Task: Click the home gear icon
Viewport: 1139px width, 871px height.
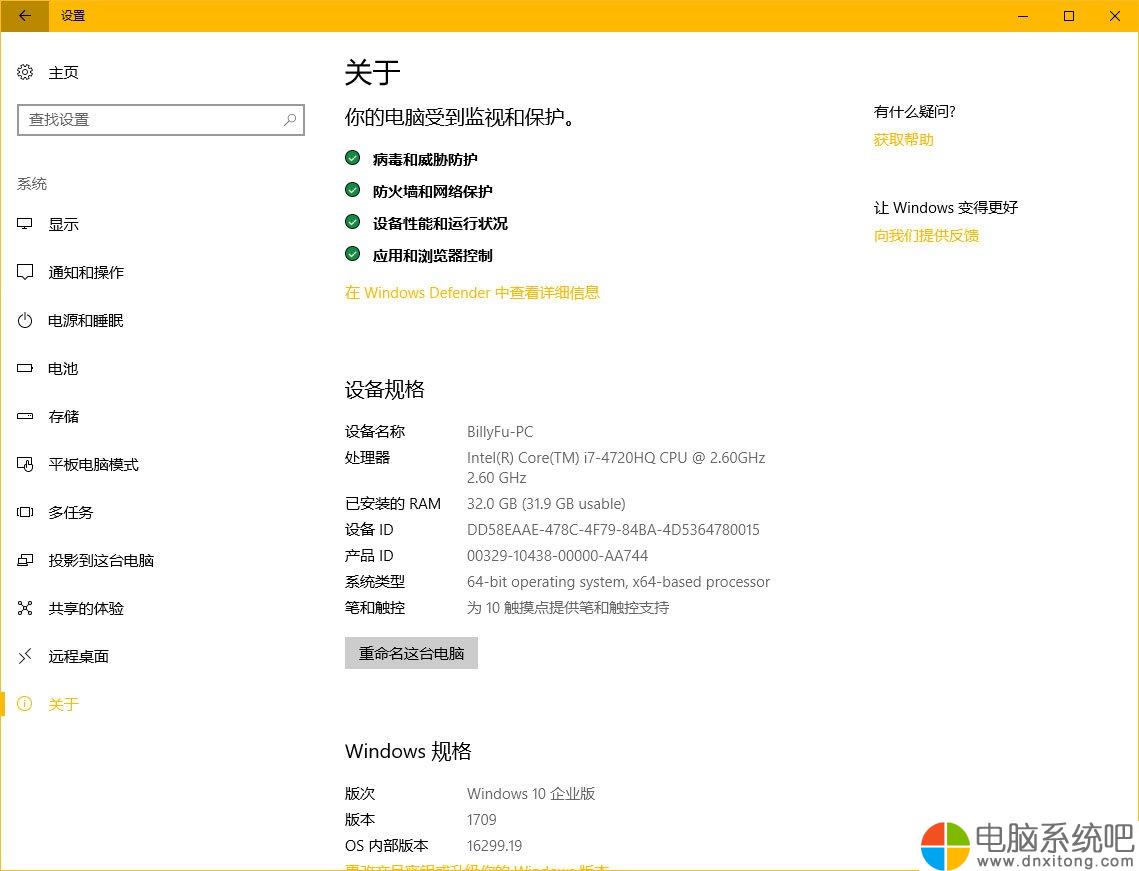Action: 25,72
